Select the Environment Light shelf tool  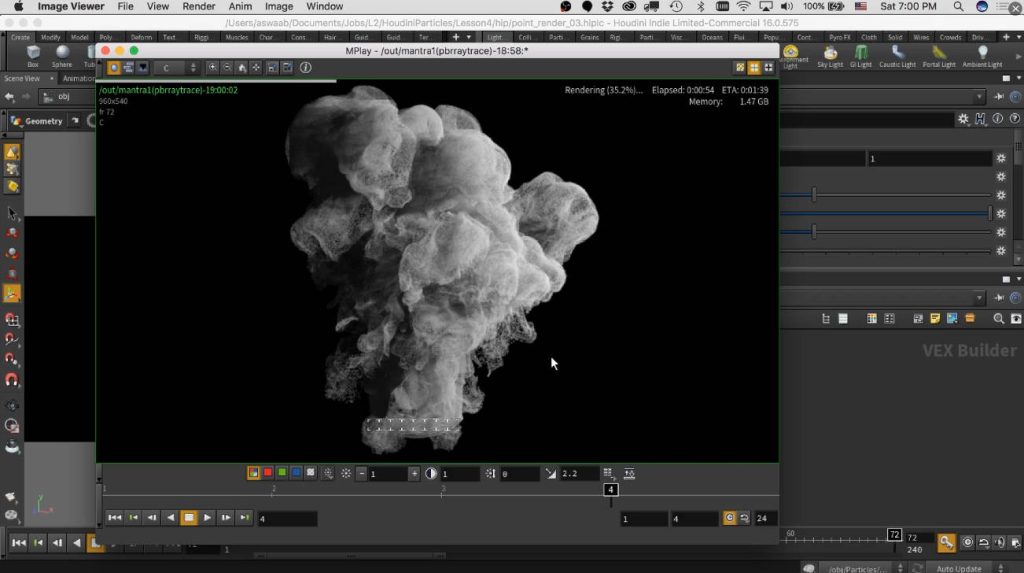[x=791, y=56]
